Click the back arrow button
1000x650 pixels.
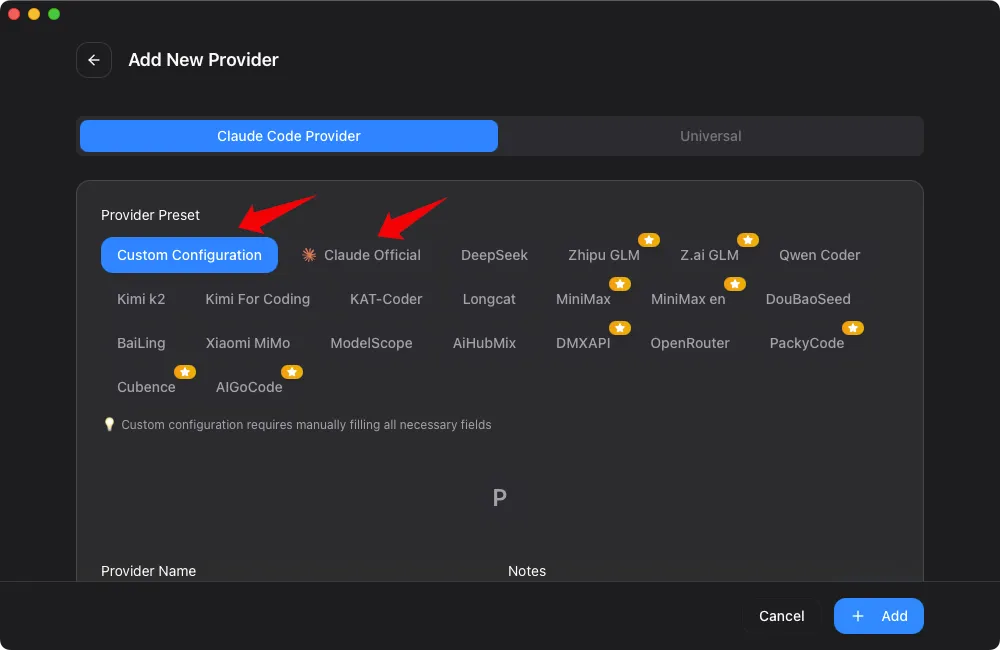[94, 60]
